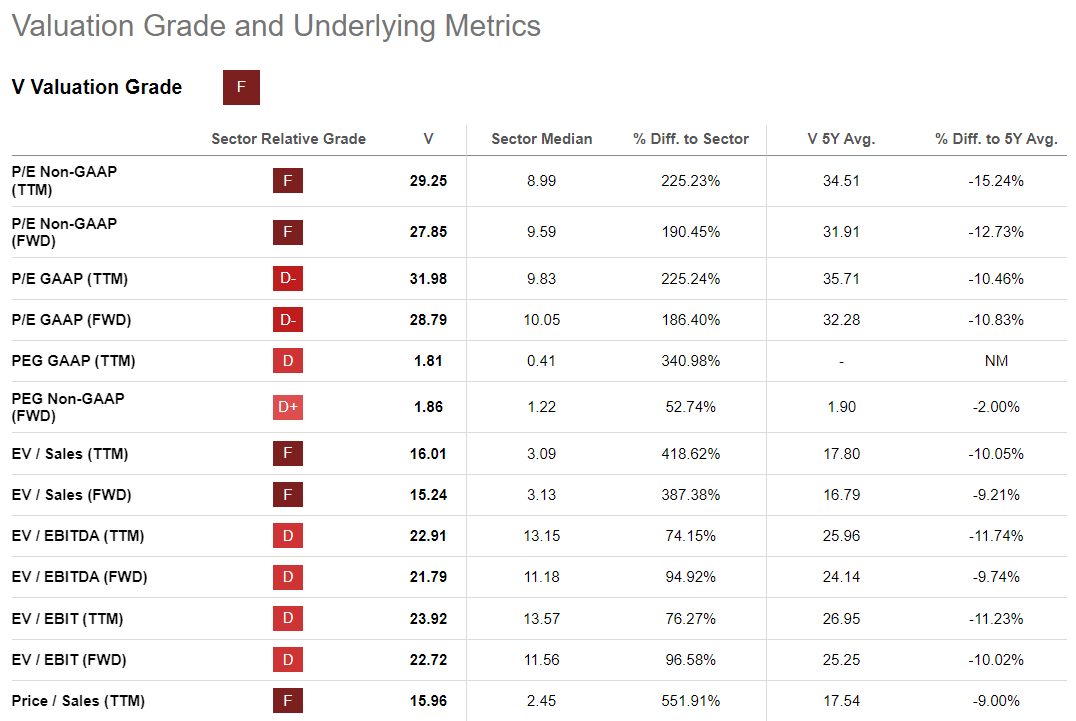
Task: Select the EV / EBIT (FWD) metric label
Action: pos(69,660)
